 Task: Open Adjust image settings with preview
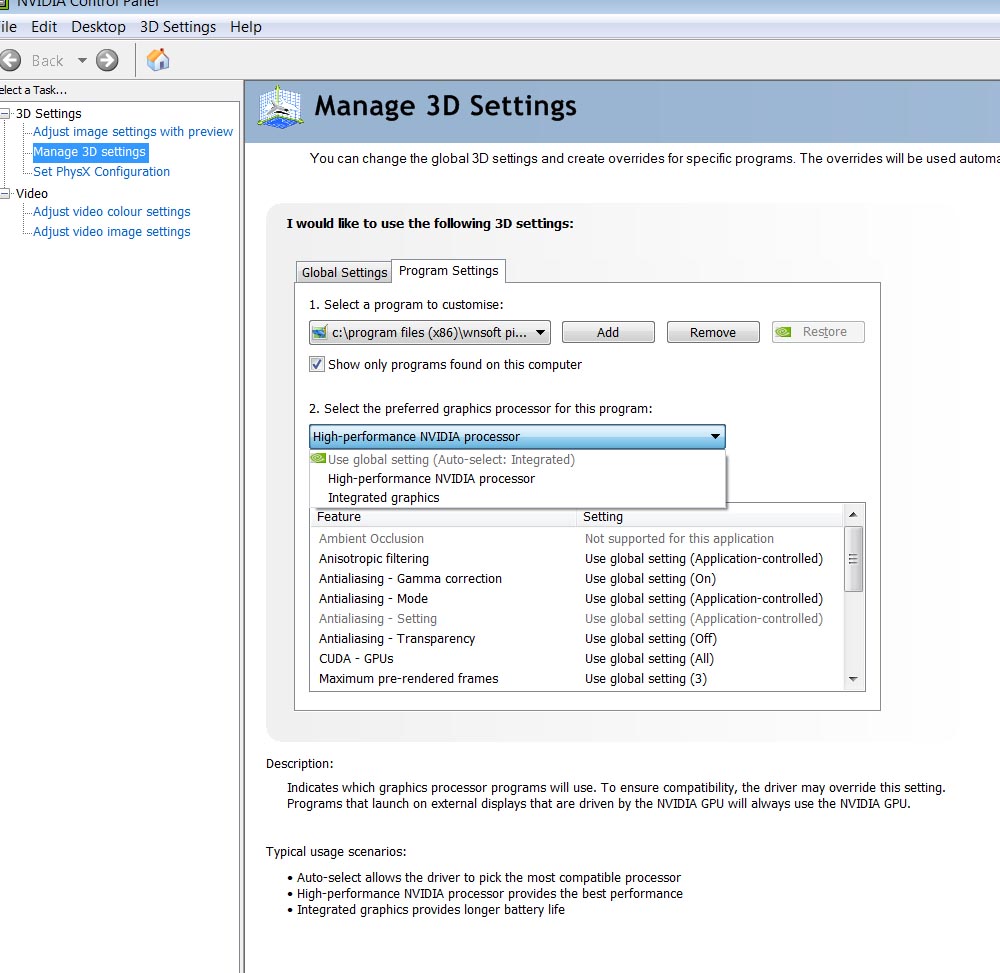click(133, 131)
